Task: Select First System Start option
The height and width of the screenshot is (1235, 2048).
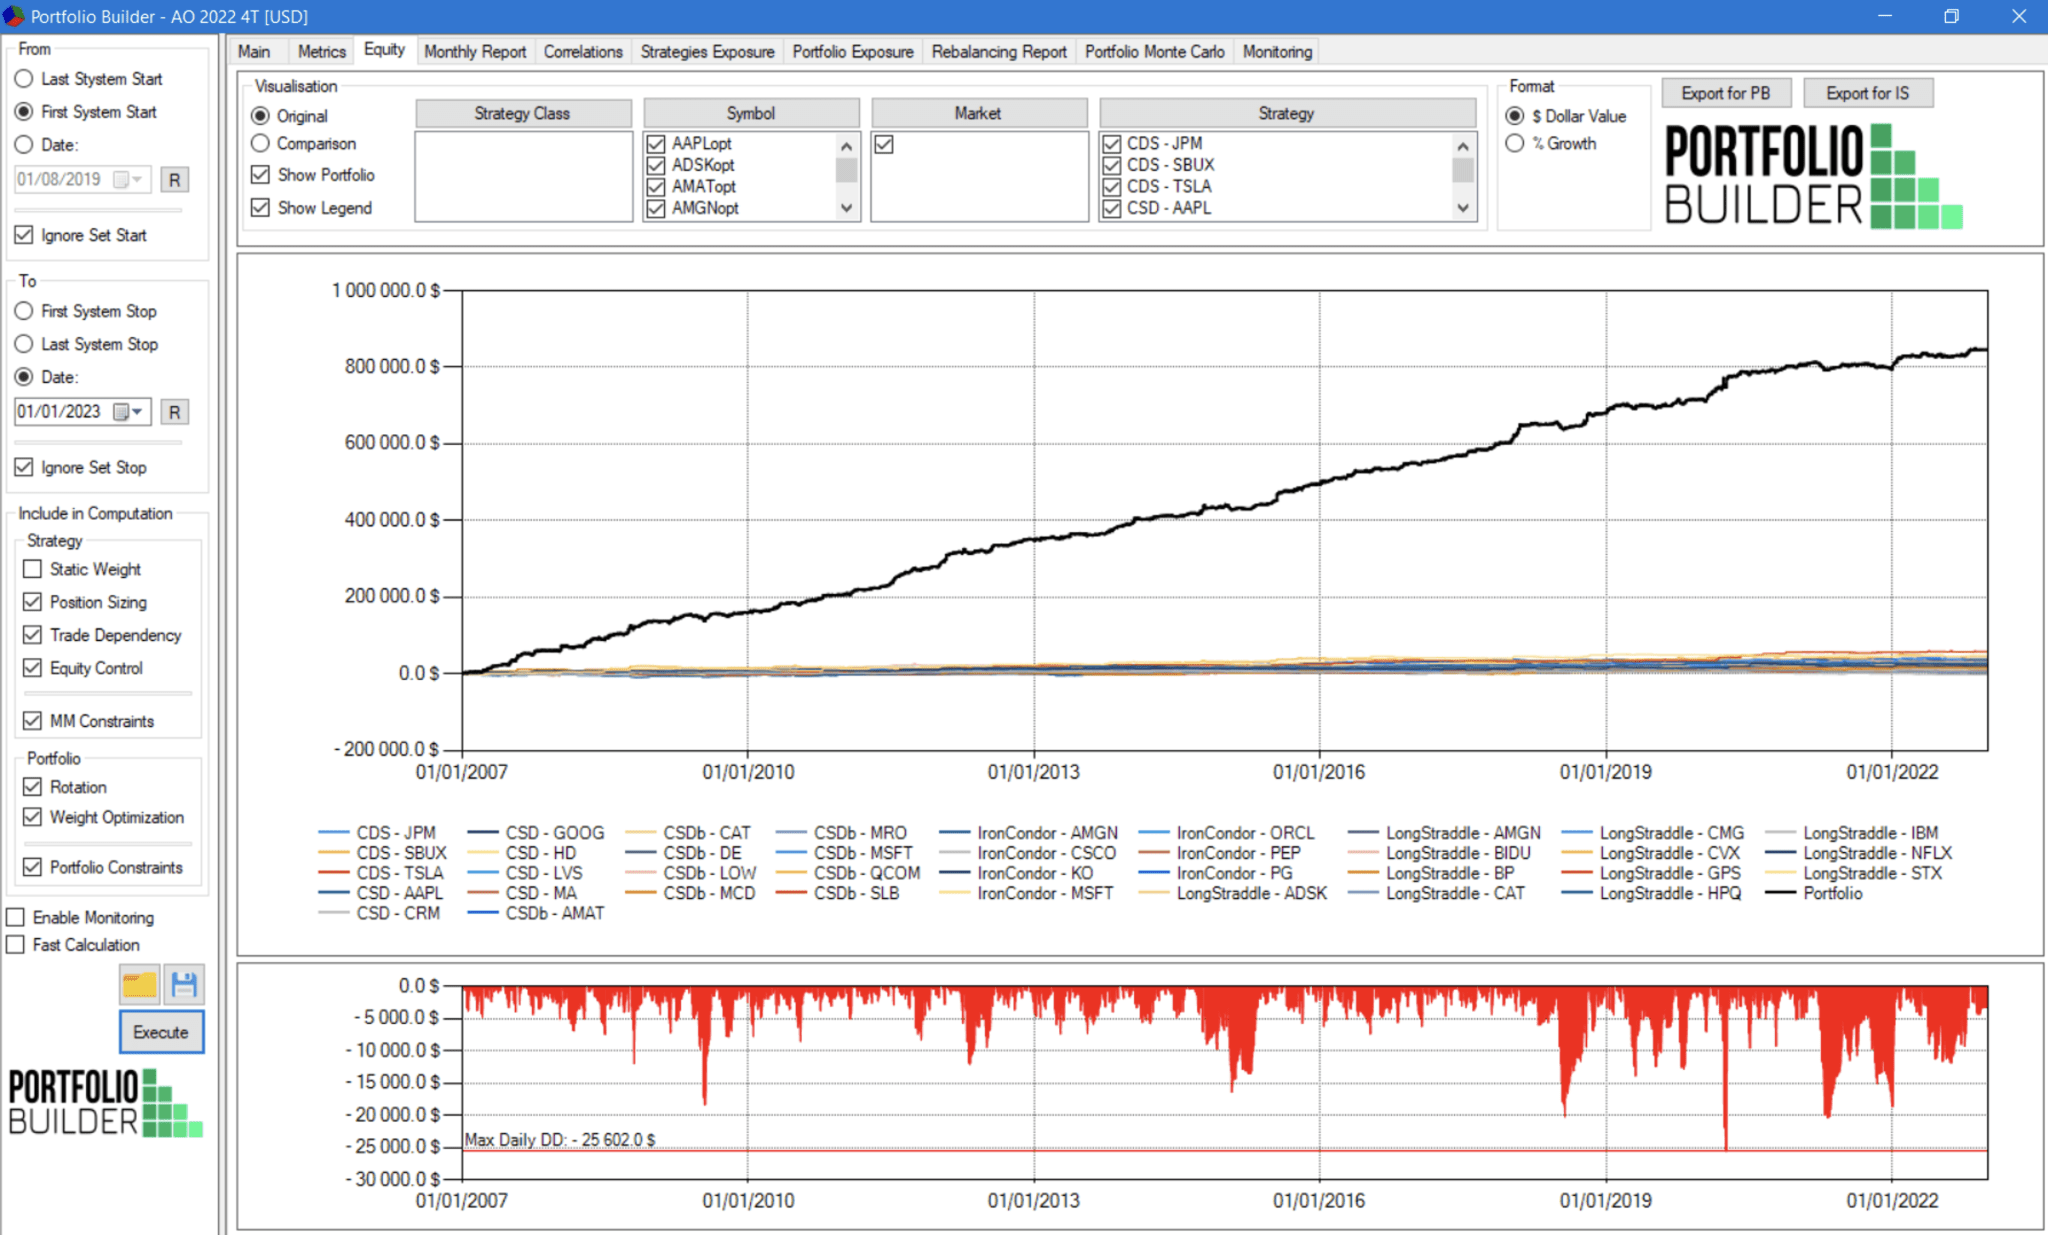Action: click(24, 112)
